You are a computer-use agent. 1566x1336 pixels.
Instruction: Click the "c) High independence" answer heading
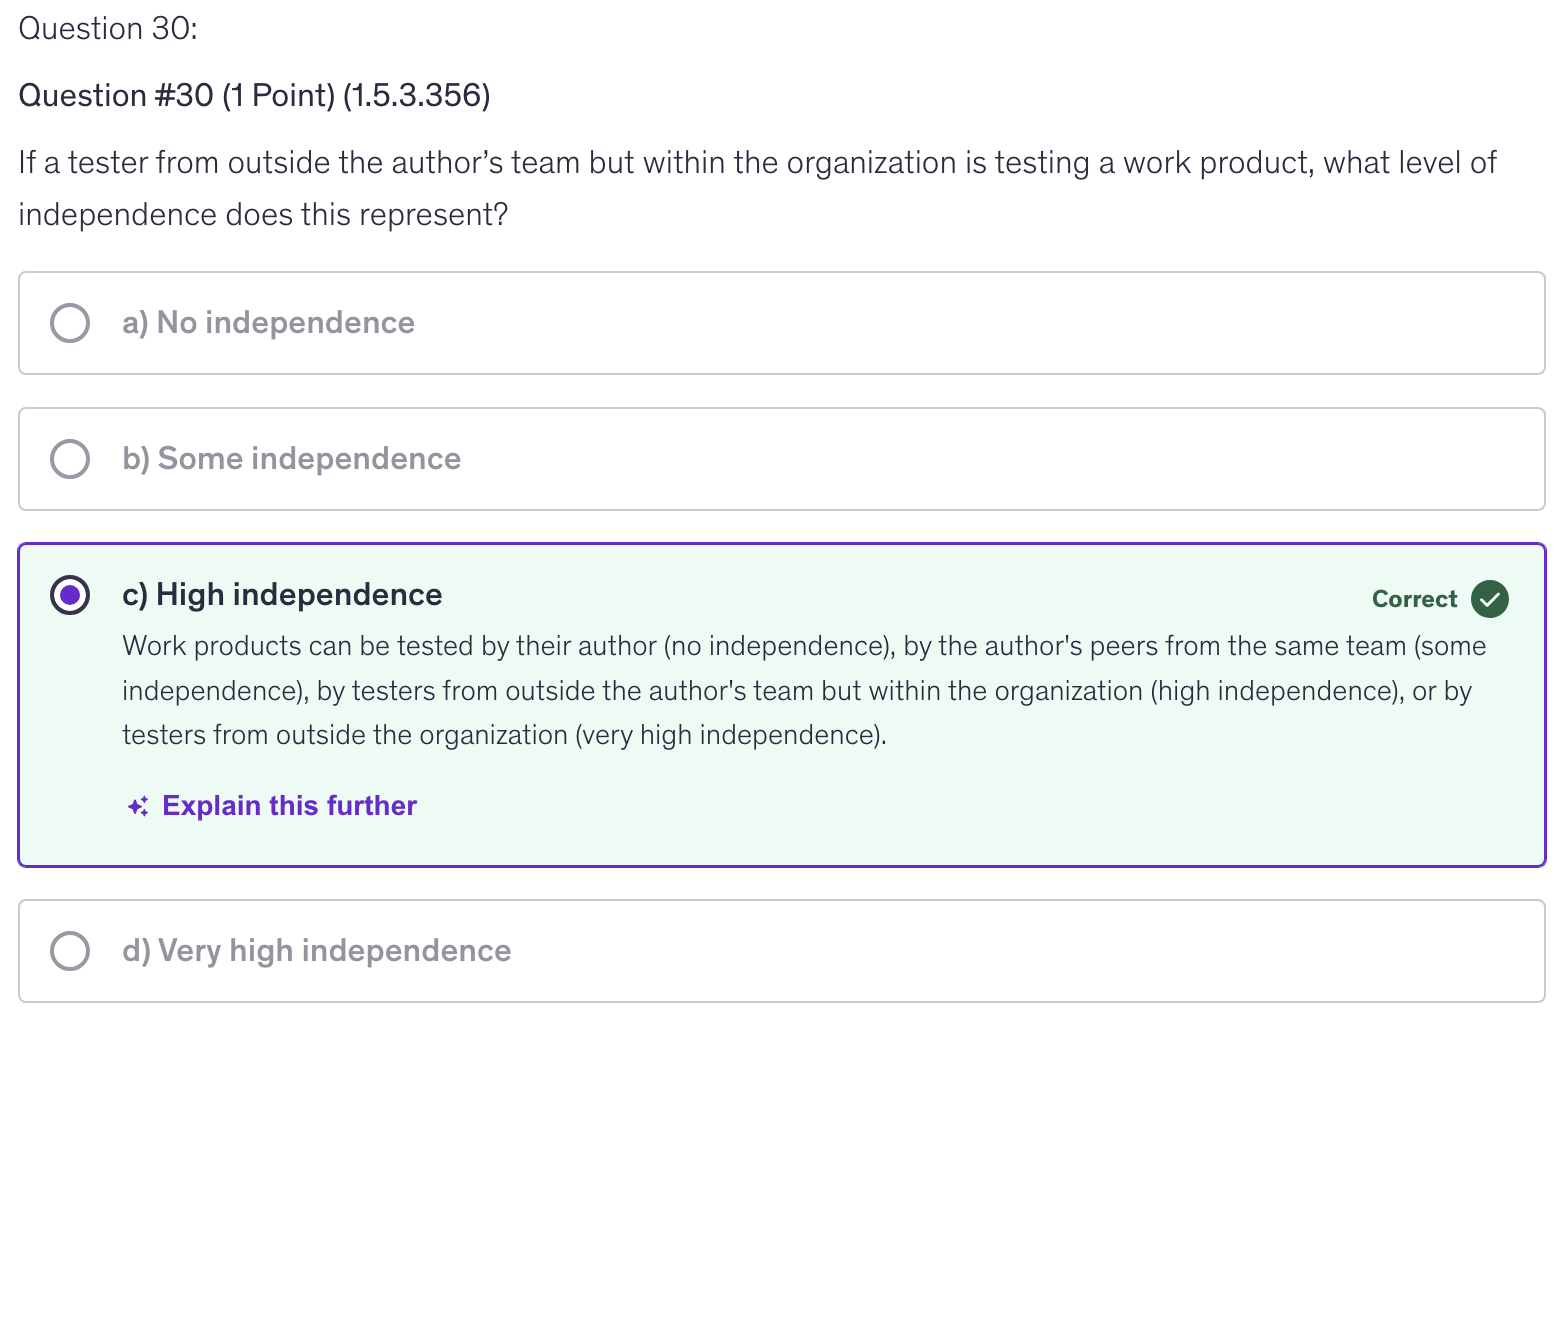(x=282, y=595)
